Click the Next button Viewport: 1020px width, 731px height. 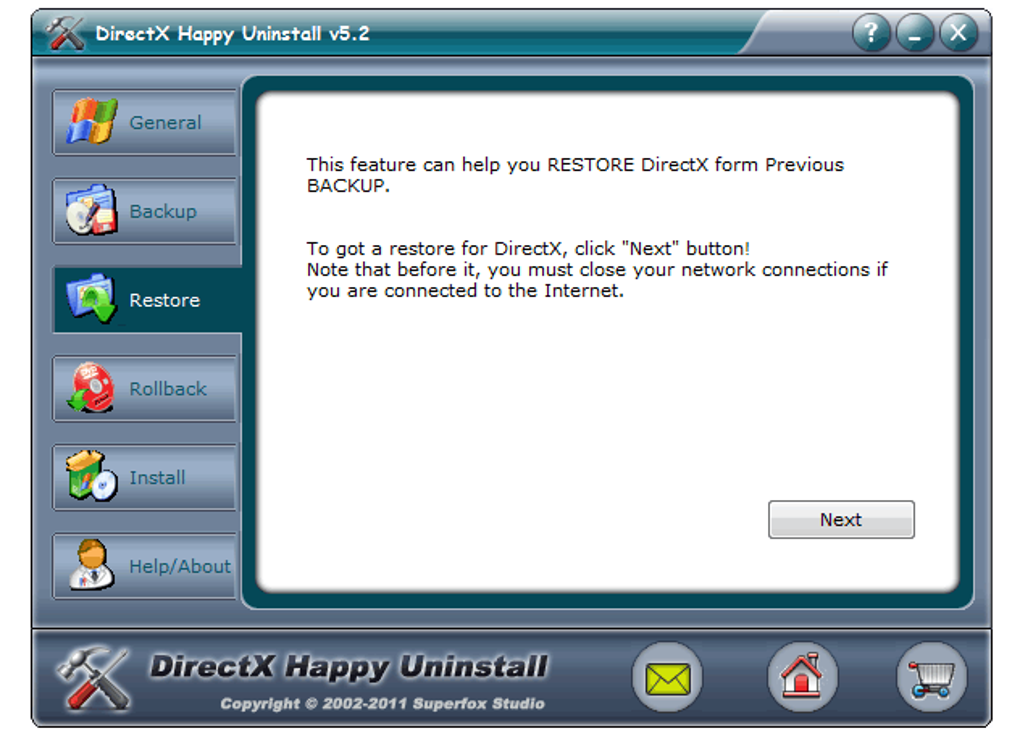(x=841, y=520)
